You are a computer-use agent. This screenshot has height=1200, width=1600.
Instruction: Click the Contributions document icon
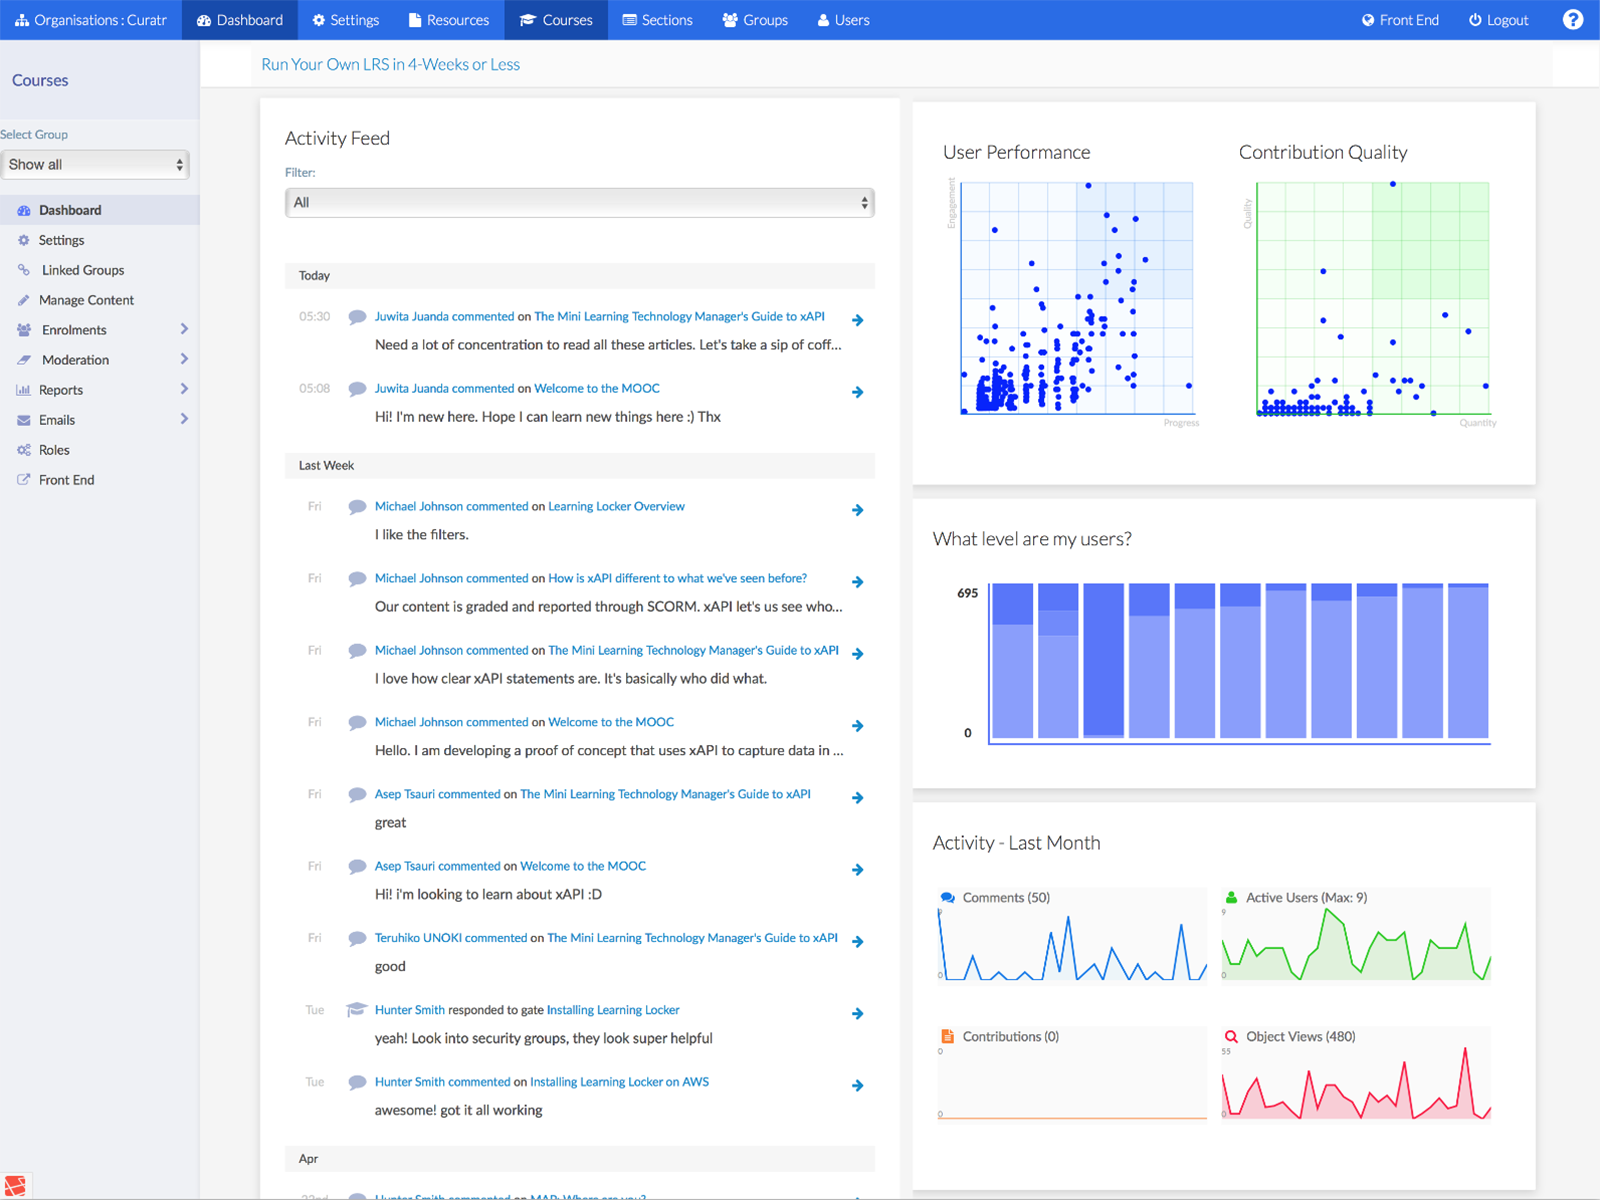pyautogui.click(x=947, y=1037)
